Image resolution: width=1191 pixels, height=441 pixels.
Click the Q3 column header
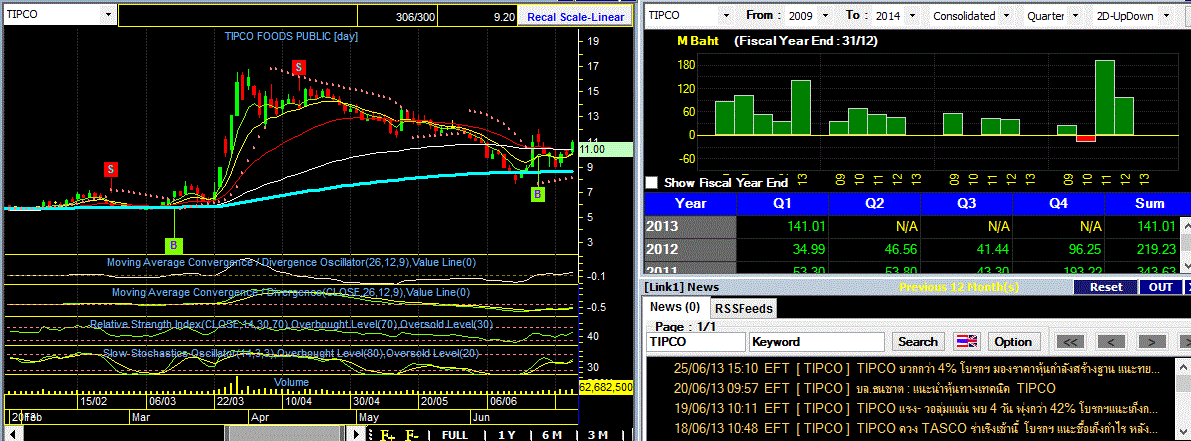pos(966,203)
